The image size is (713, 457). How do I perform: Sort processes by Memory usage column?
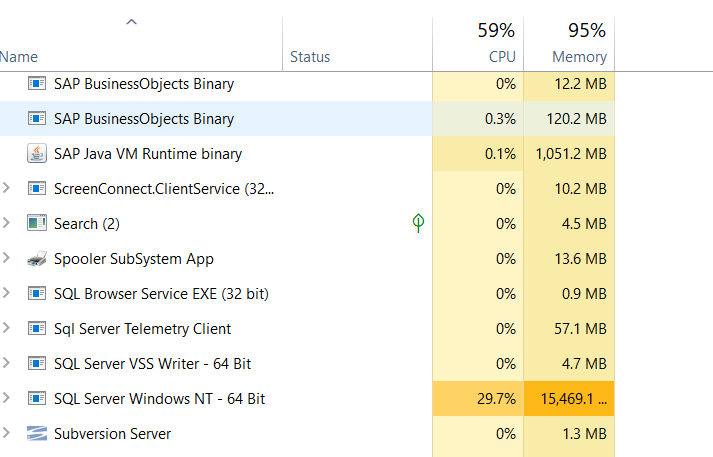pos(579,57)
